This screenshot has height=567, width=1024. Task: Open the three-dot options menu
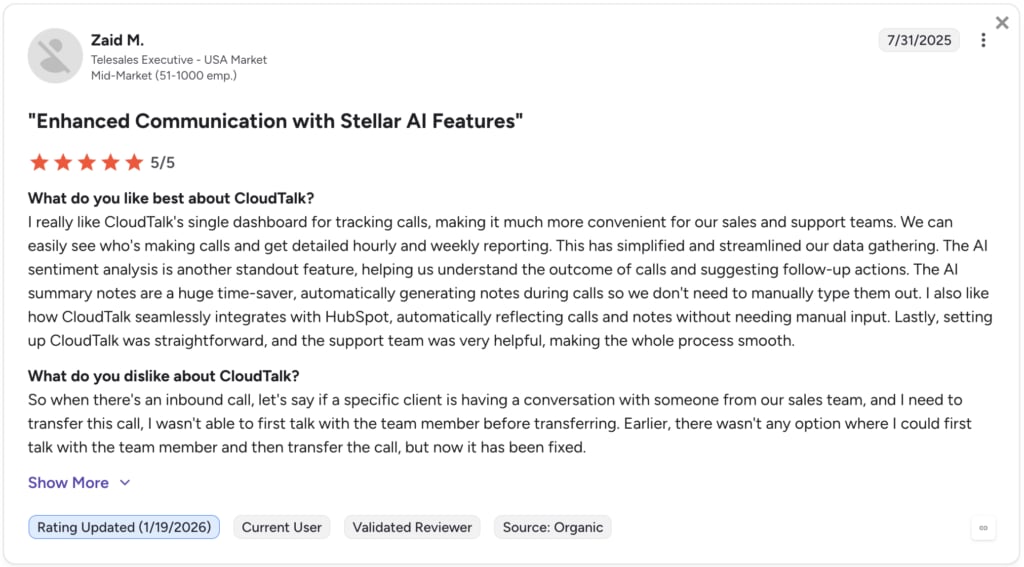pyautogui.click(x=983, y=40)
